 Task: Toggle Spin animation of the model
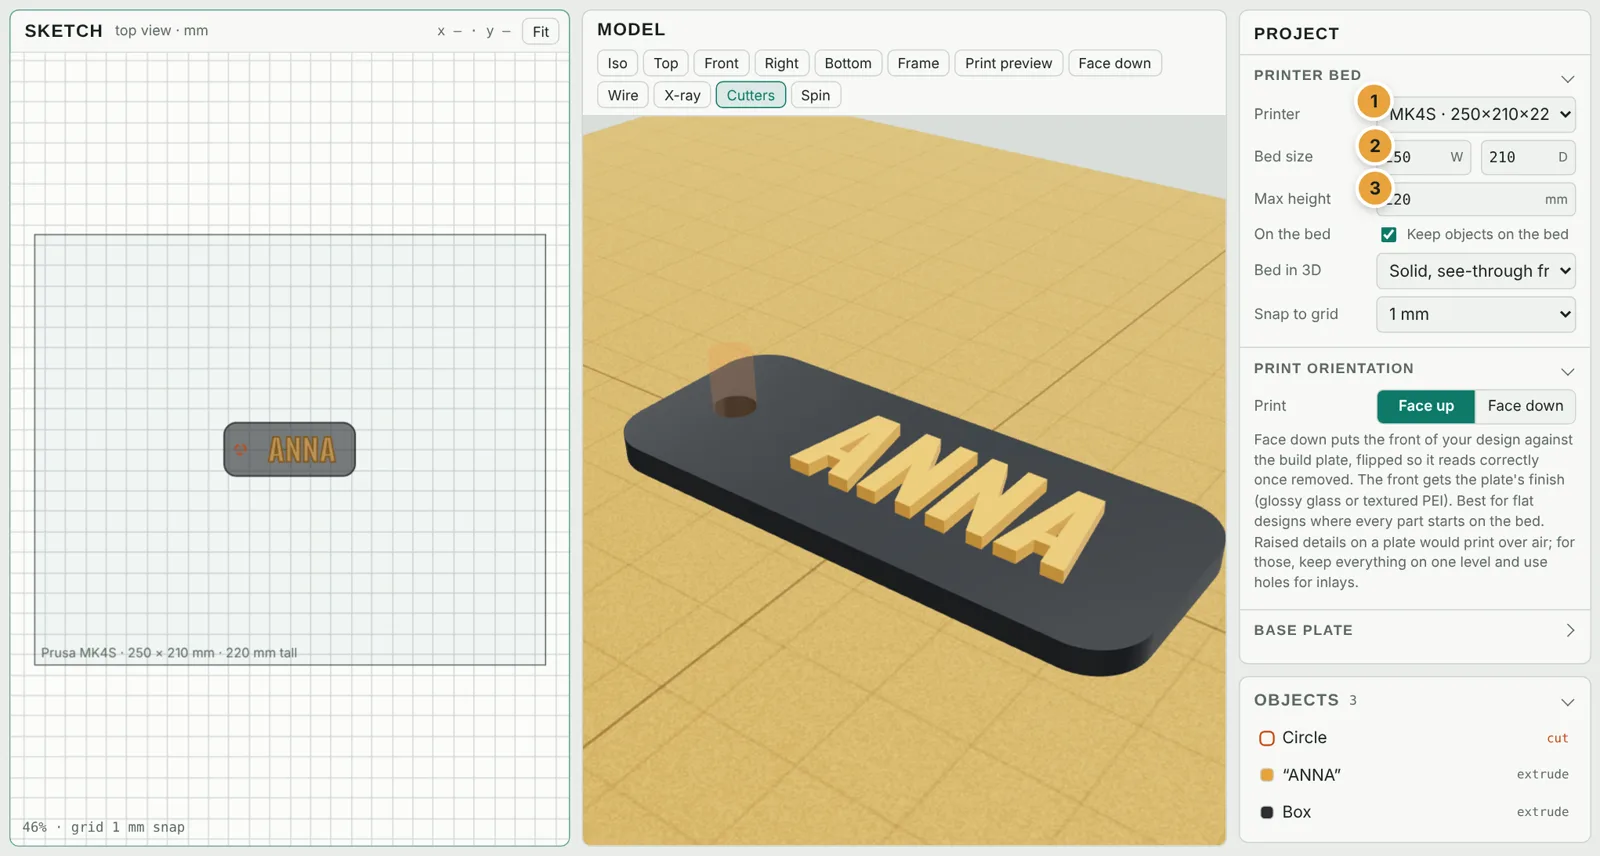coord(815,95)
